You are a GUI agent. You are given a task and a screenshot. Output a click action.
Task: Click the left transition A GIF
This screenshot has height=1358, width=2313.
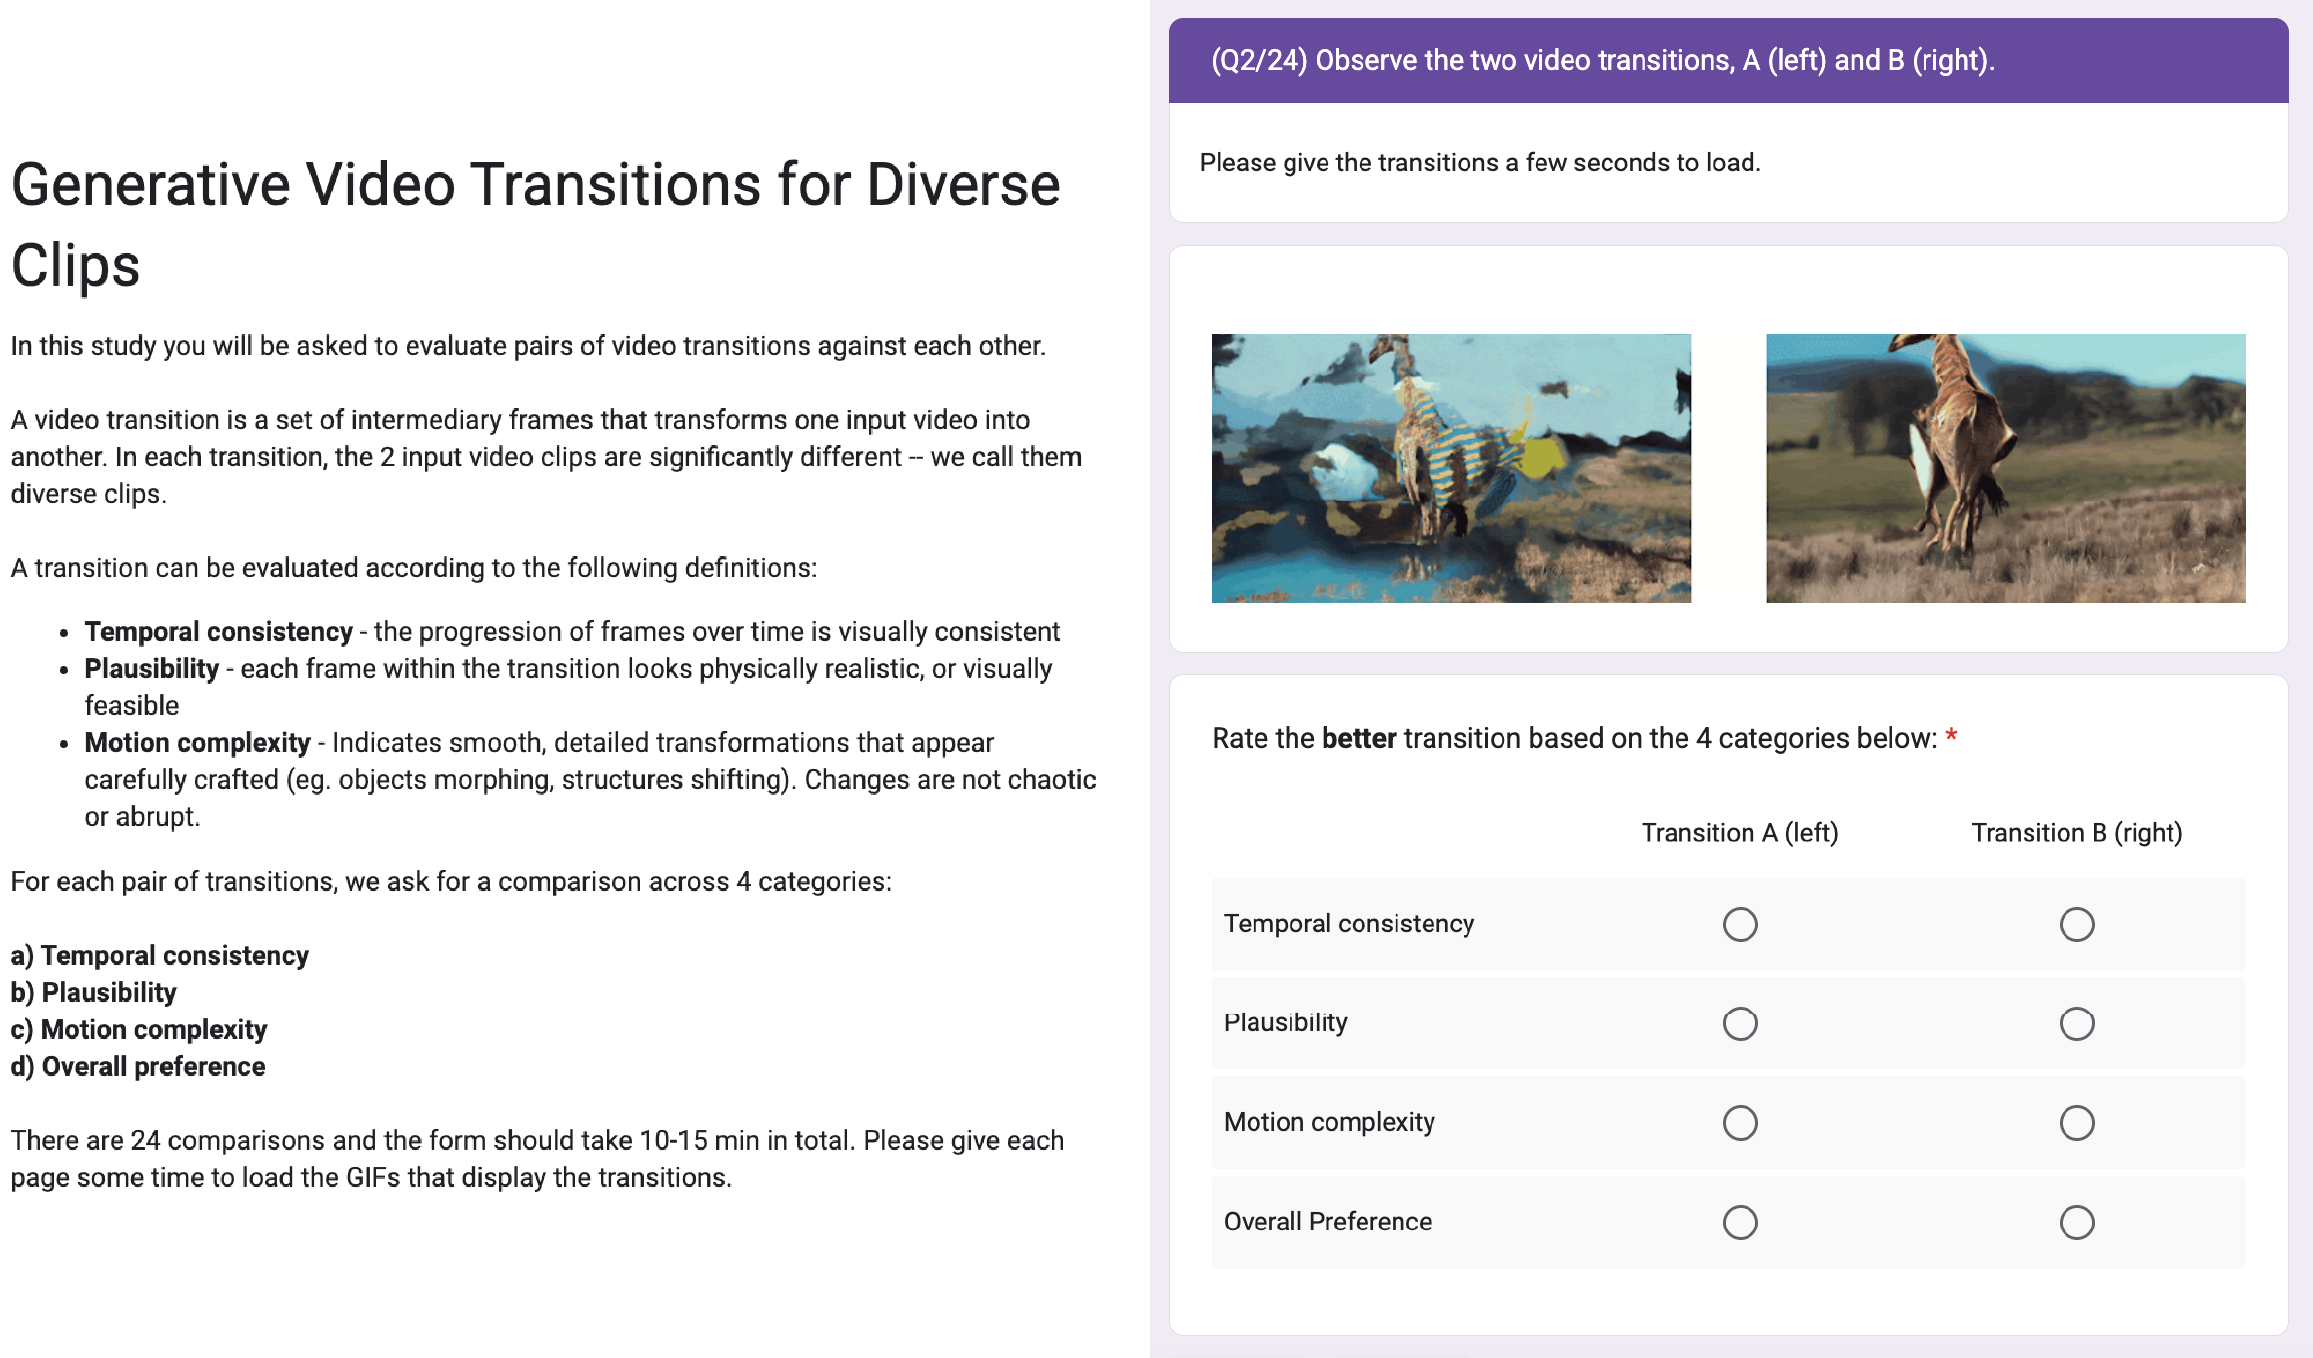(x=1451, y=468)
